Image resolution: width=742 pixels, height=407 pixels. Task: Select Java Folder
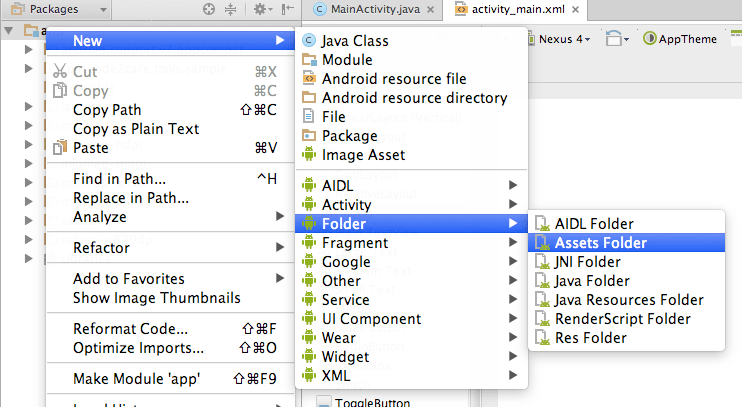(626, 281)
